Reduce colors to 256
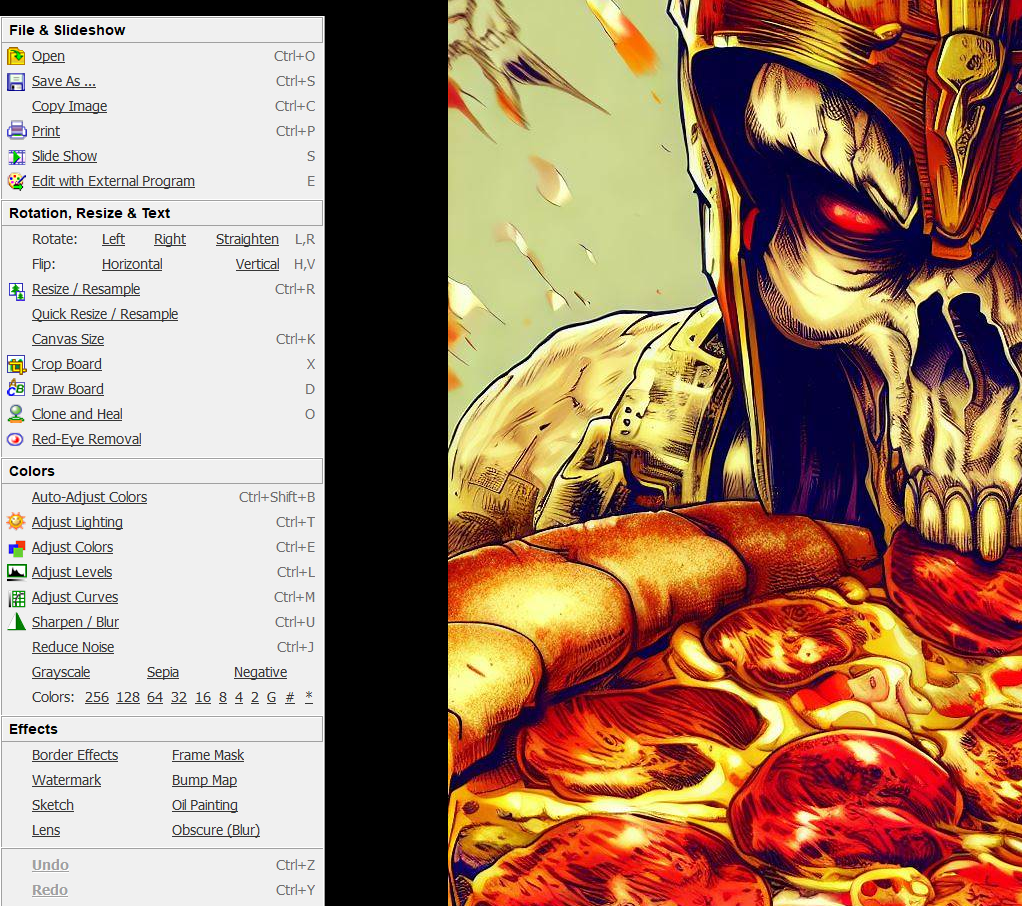This screenshot has width=1022, height=906. (97, 697)
